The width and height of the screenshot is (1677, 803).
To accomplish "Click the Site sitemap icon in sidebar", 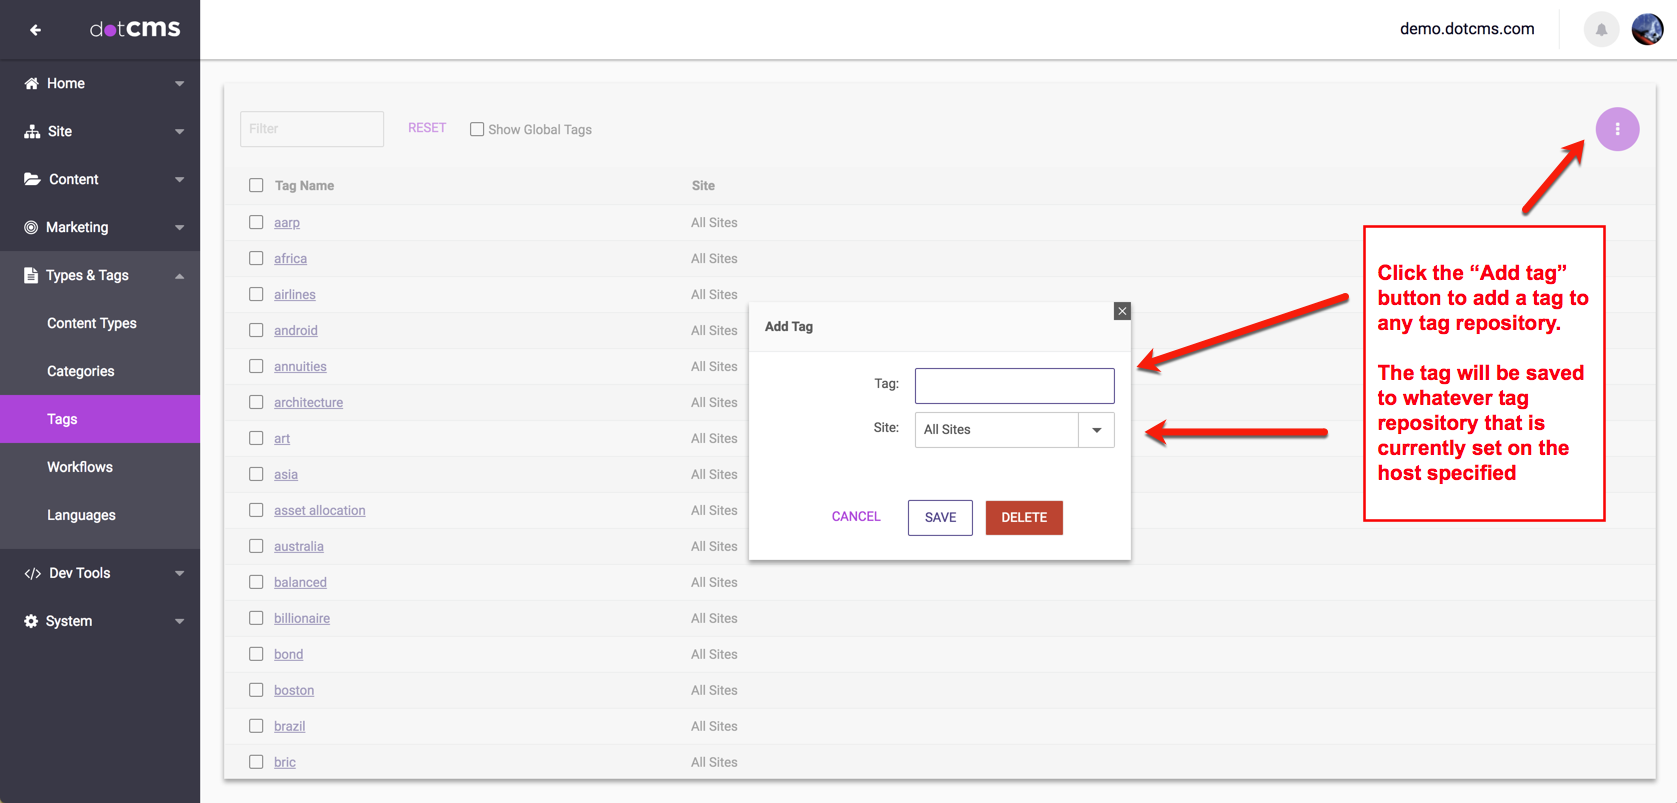I will coord(32,132).
